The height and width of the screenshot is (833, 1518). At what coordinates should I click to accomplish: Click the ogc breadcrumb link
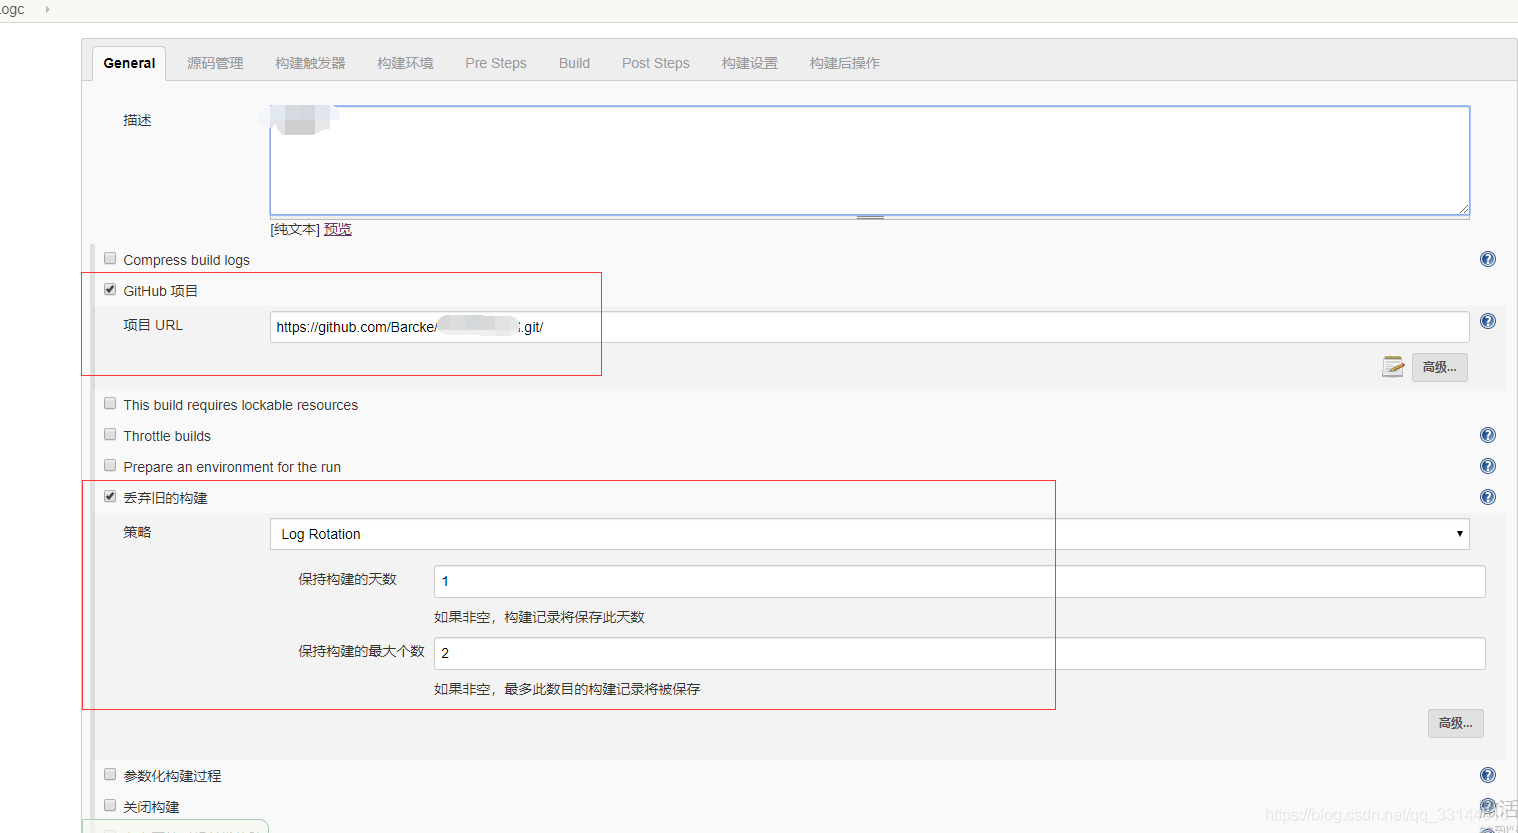click(x=12, y=9)
